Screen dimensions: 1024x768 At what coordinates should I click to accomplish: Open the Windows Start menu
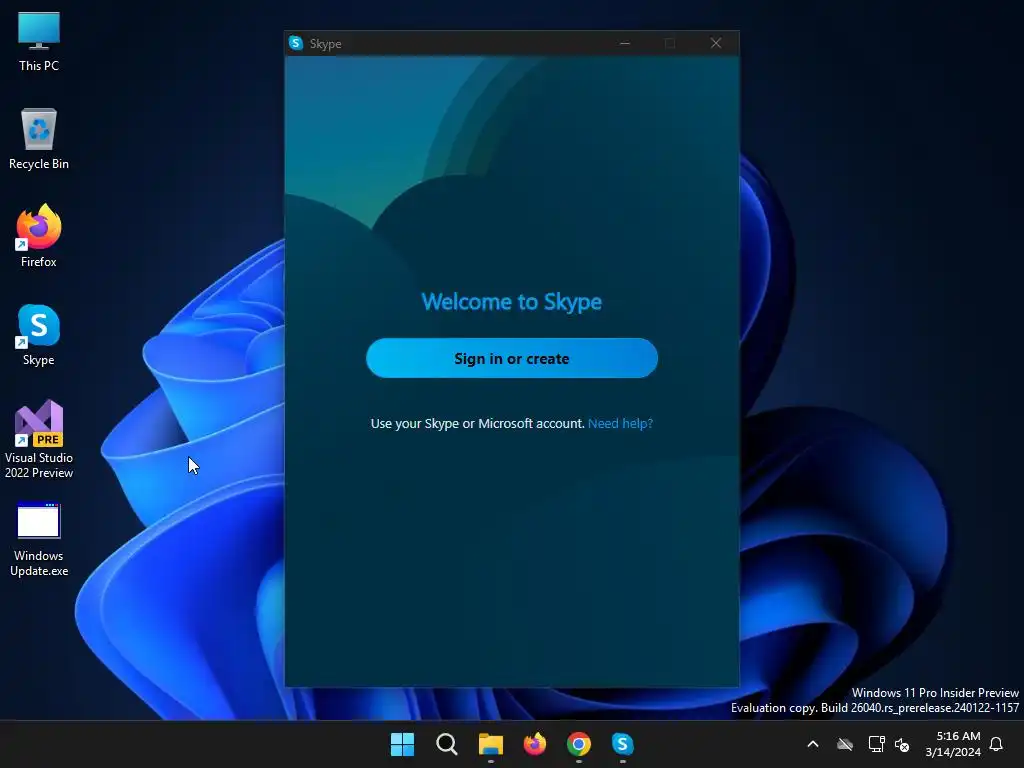402,744
